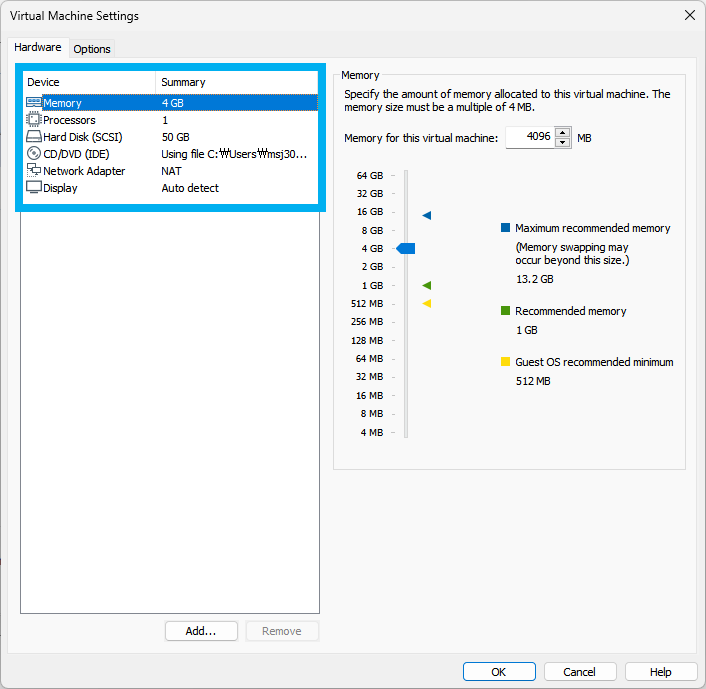
Task: Click the 64 MB slider label
Action: click(x=369, y=358)
